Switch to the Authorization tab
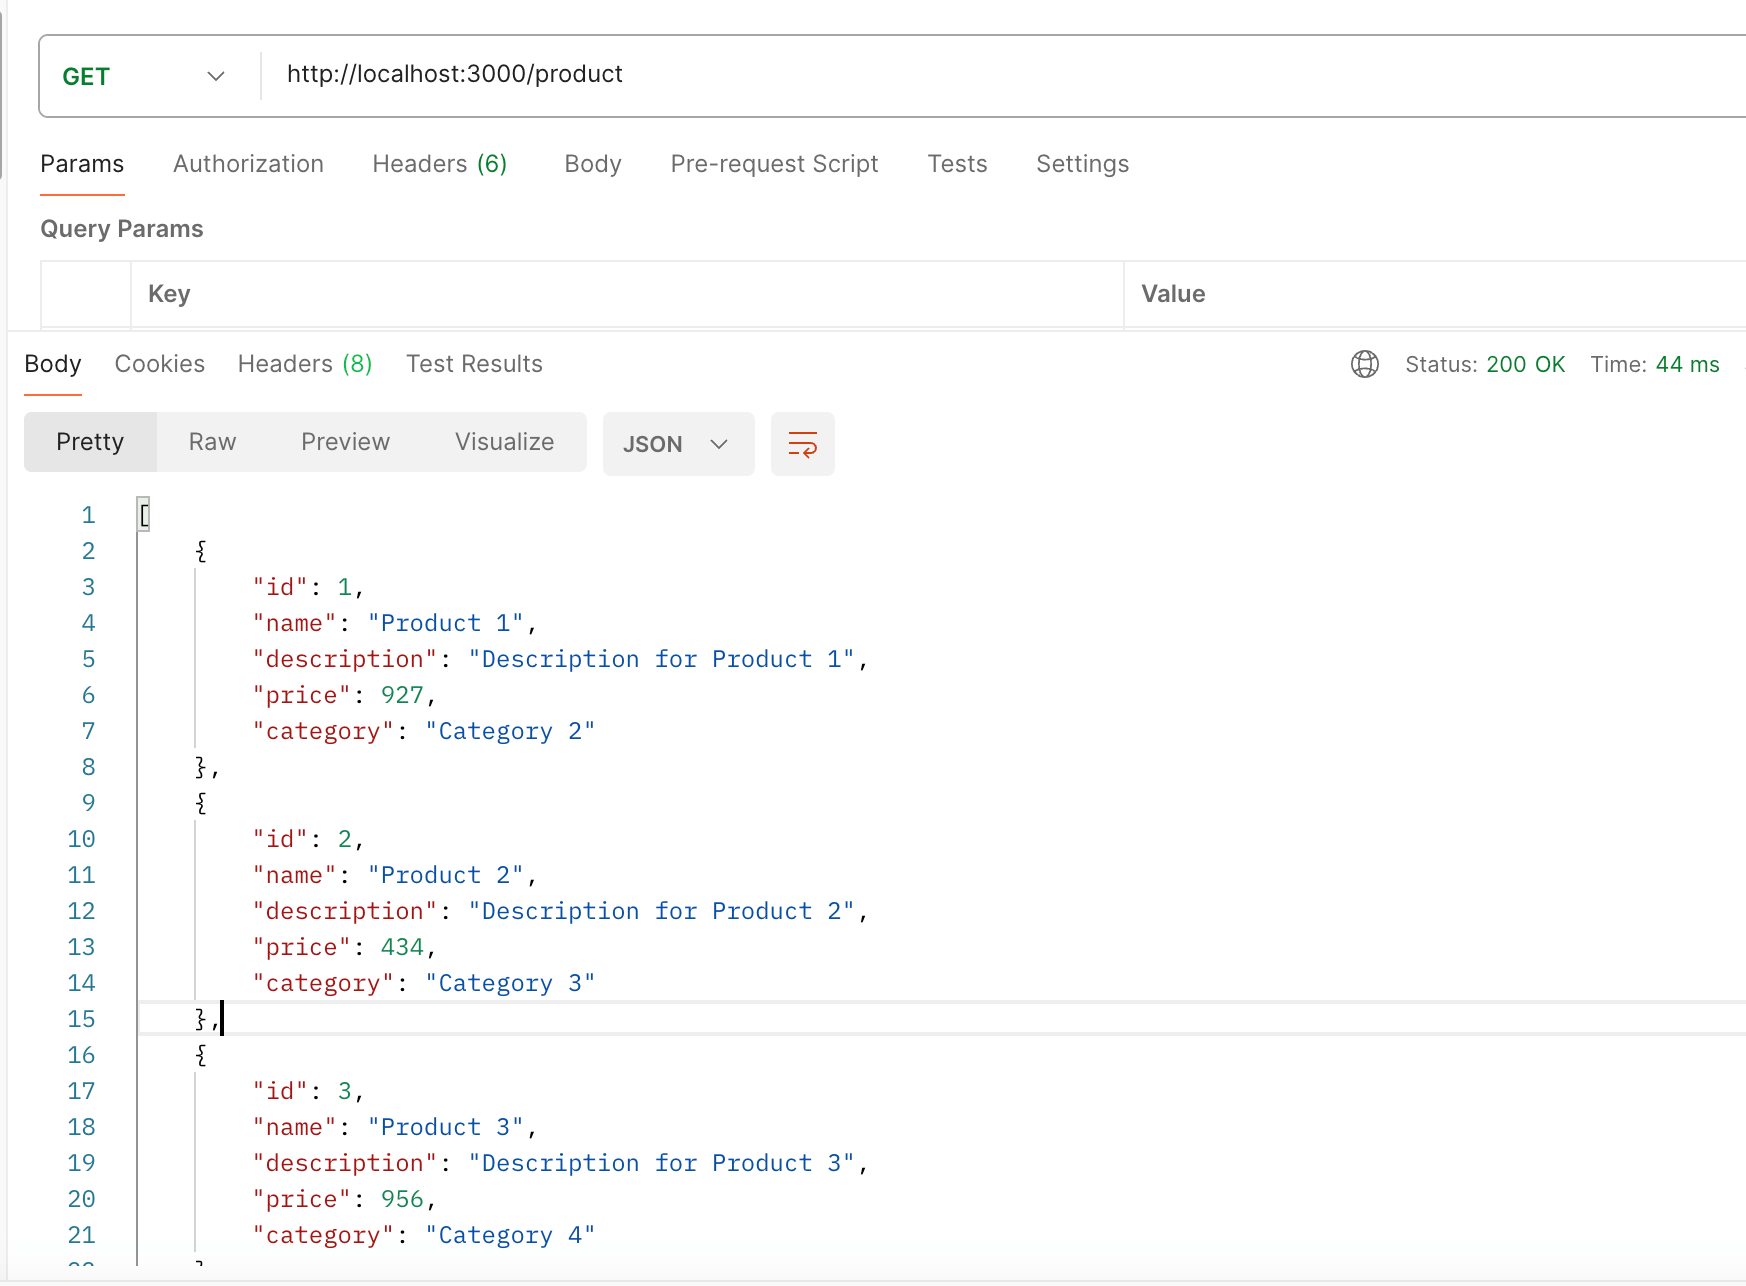 [x=248, y=164]
